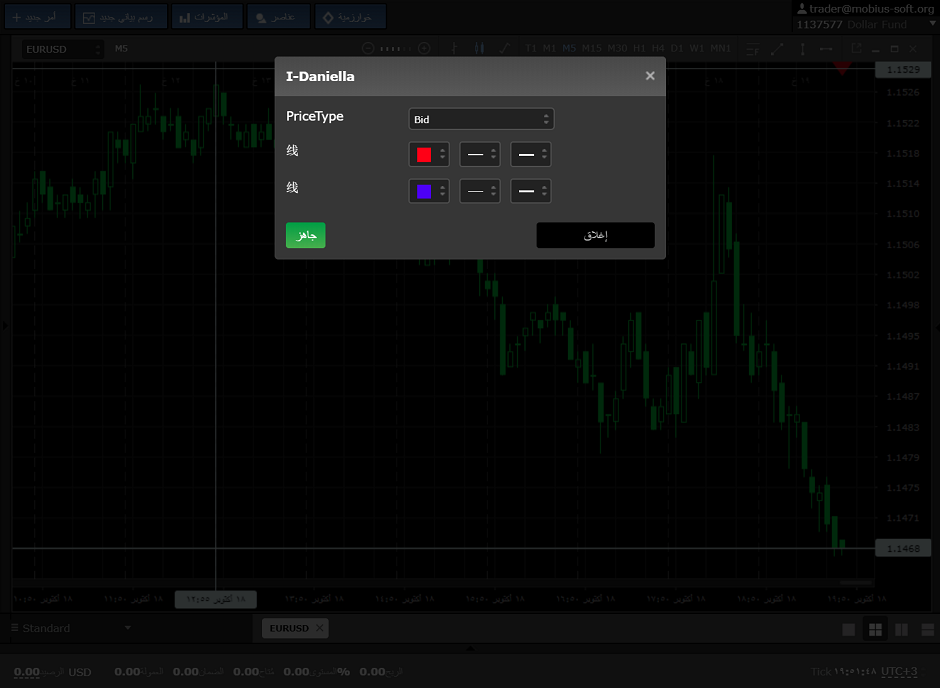Open the خوارزمية algorithm menu
The width and height of the screenshot is (940, 688).
[350, 17]
